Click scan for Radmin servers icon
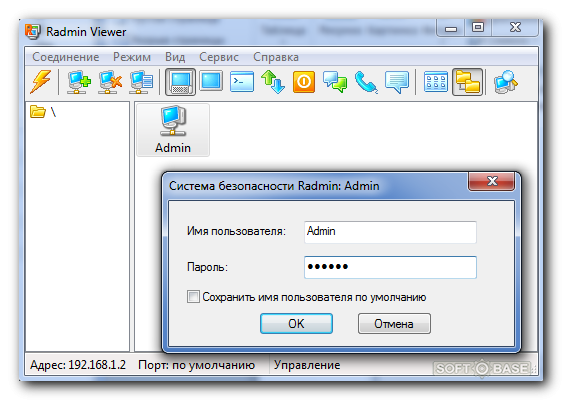 pyautogui.click(x=505, y=82)
